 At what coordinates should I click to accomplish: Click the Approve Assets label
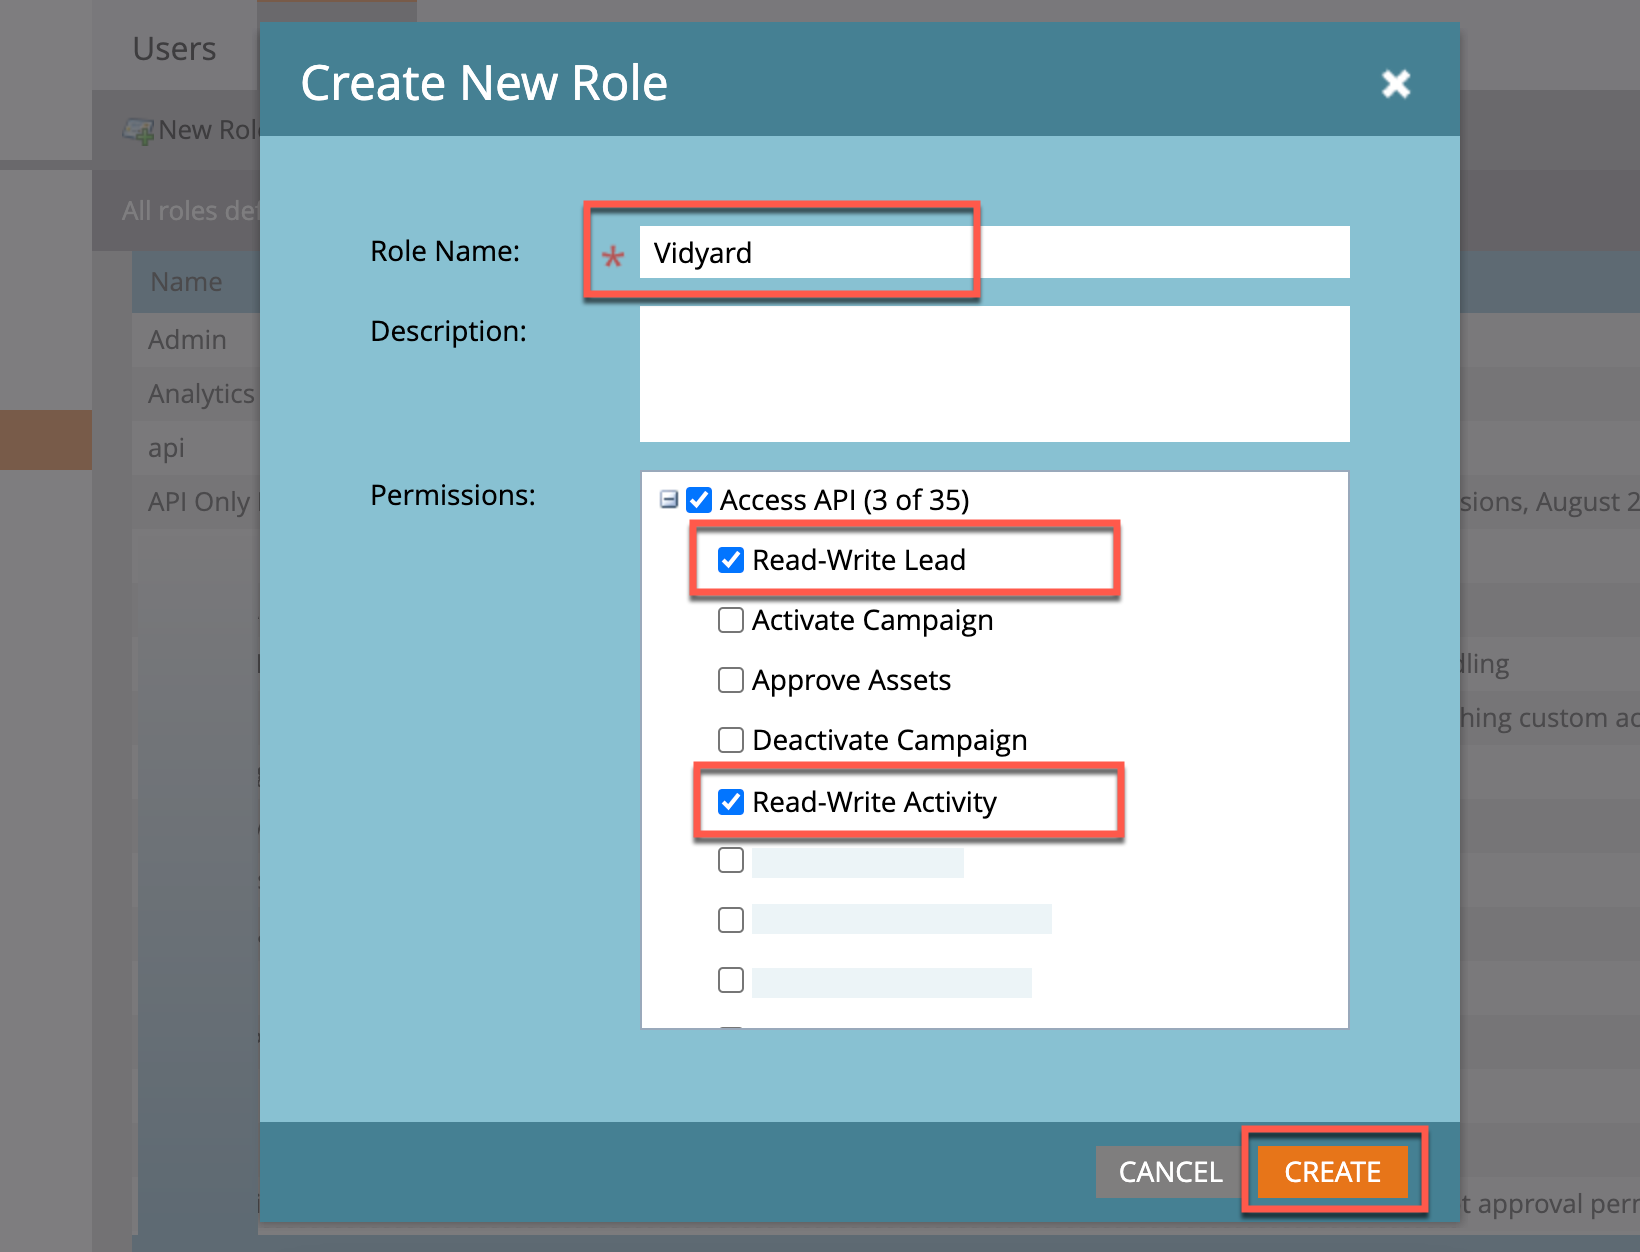point(851,680)
